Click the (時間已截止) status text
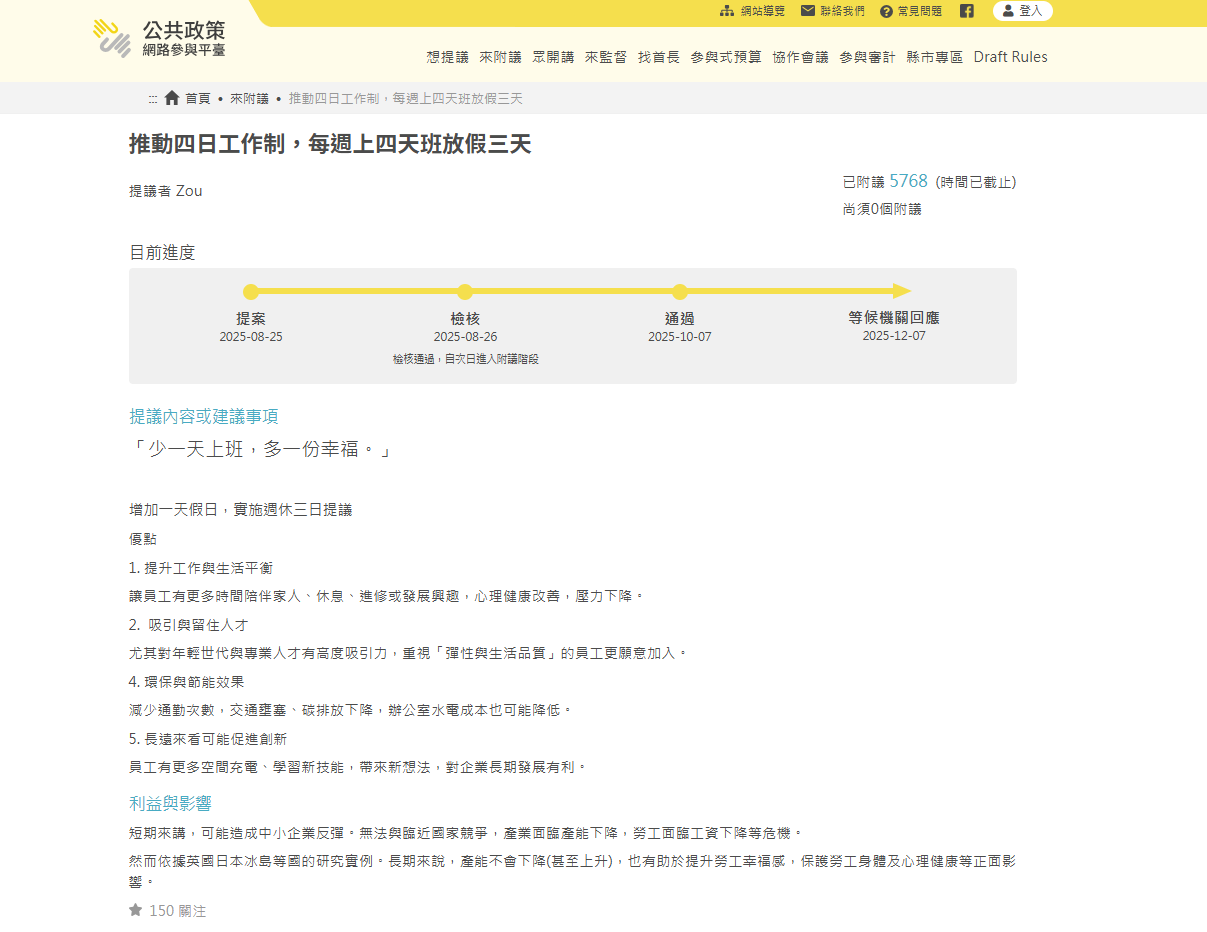The height and width of the screenshot is (932, 1207). 976,182
